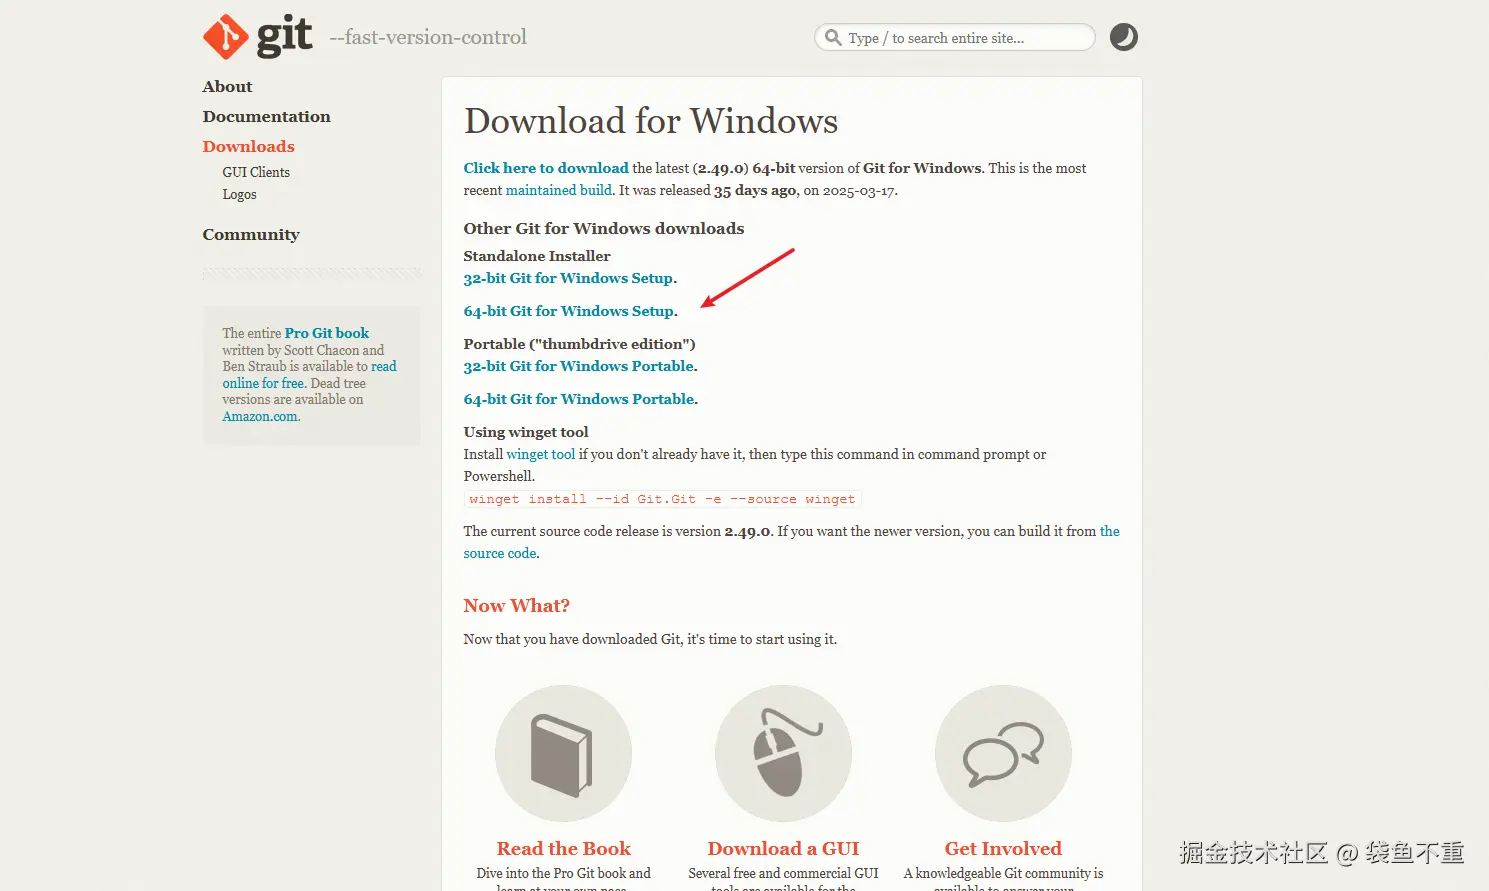Screen dimensions: 1489x891
Task: Open the Community section
Action: point(251,235)
